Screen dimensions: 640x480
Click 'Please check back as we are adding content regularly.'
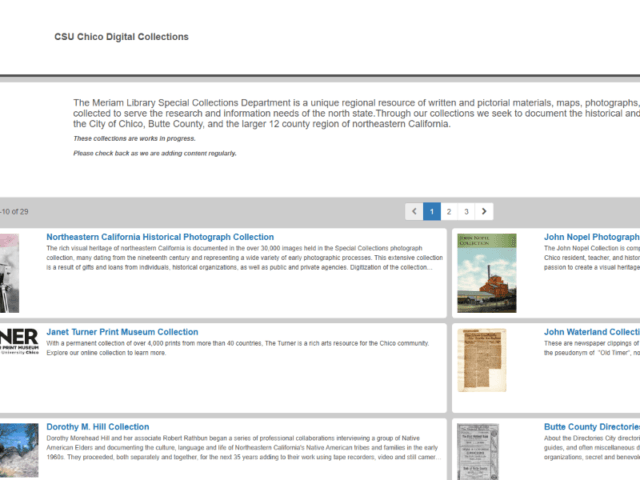click(x=155, y=153)
